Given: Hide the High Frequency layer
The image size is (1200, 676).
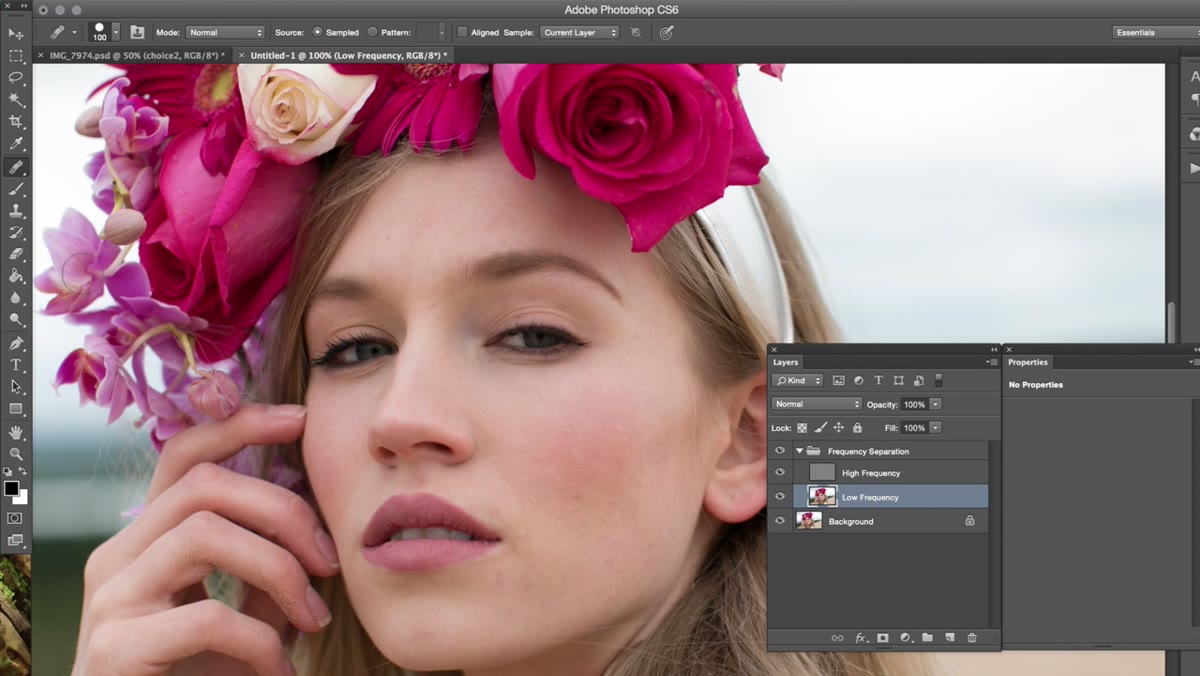Looking at the screenshot, I should (x=780, y=473).
